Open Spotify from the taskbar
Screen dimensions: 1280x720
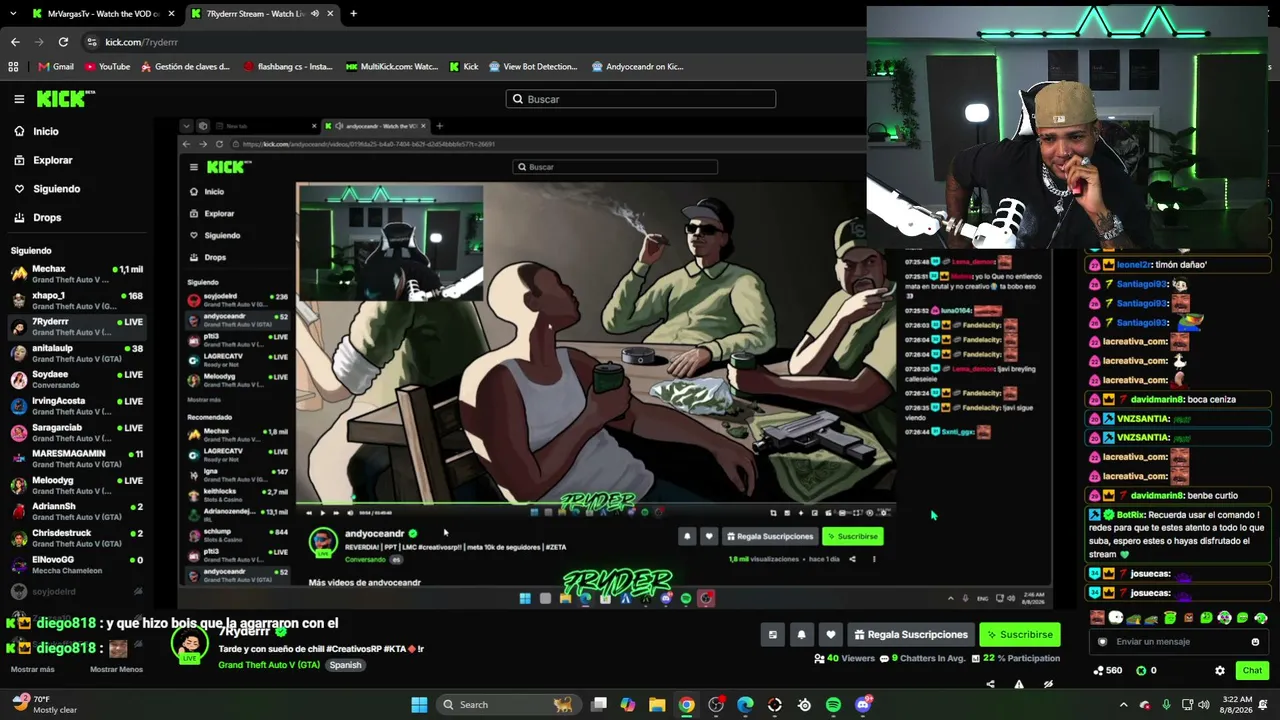pos(833,705)
